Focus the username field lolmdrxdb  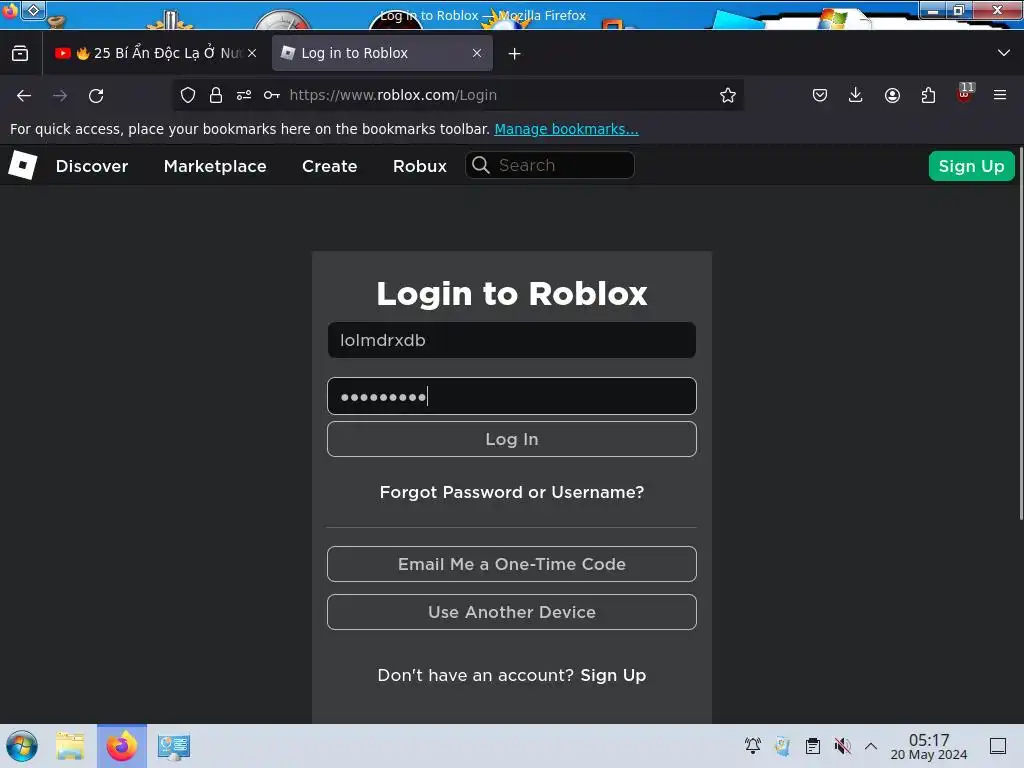coord(511,340)
